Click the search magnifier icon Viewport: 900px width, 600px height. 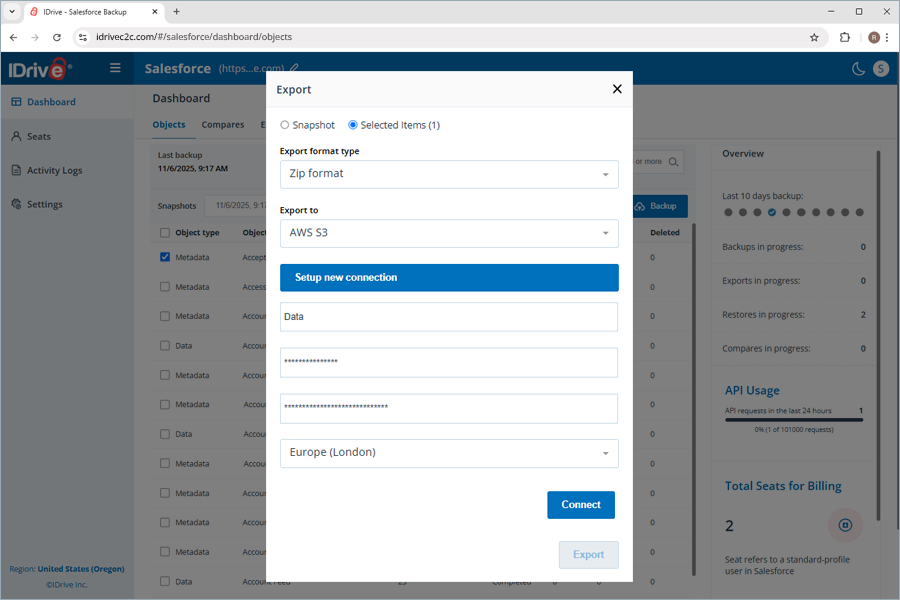[674, 162]
